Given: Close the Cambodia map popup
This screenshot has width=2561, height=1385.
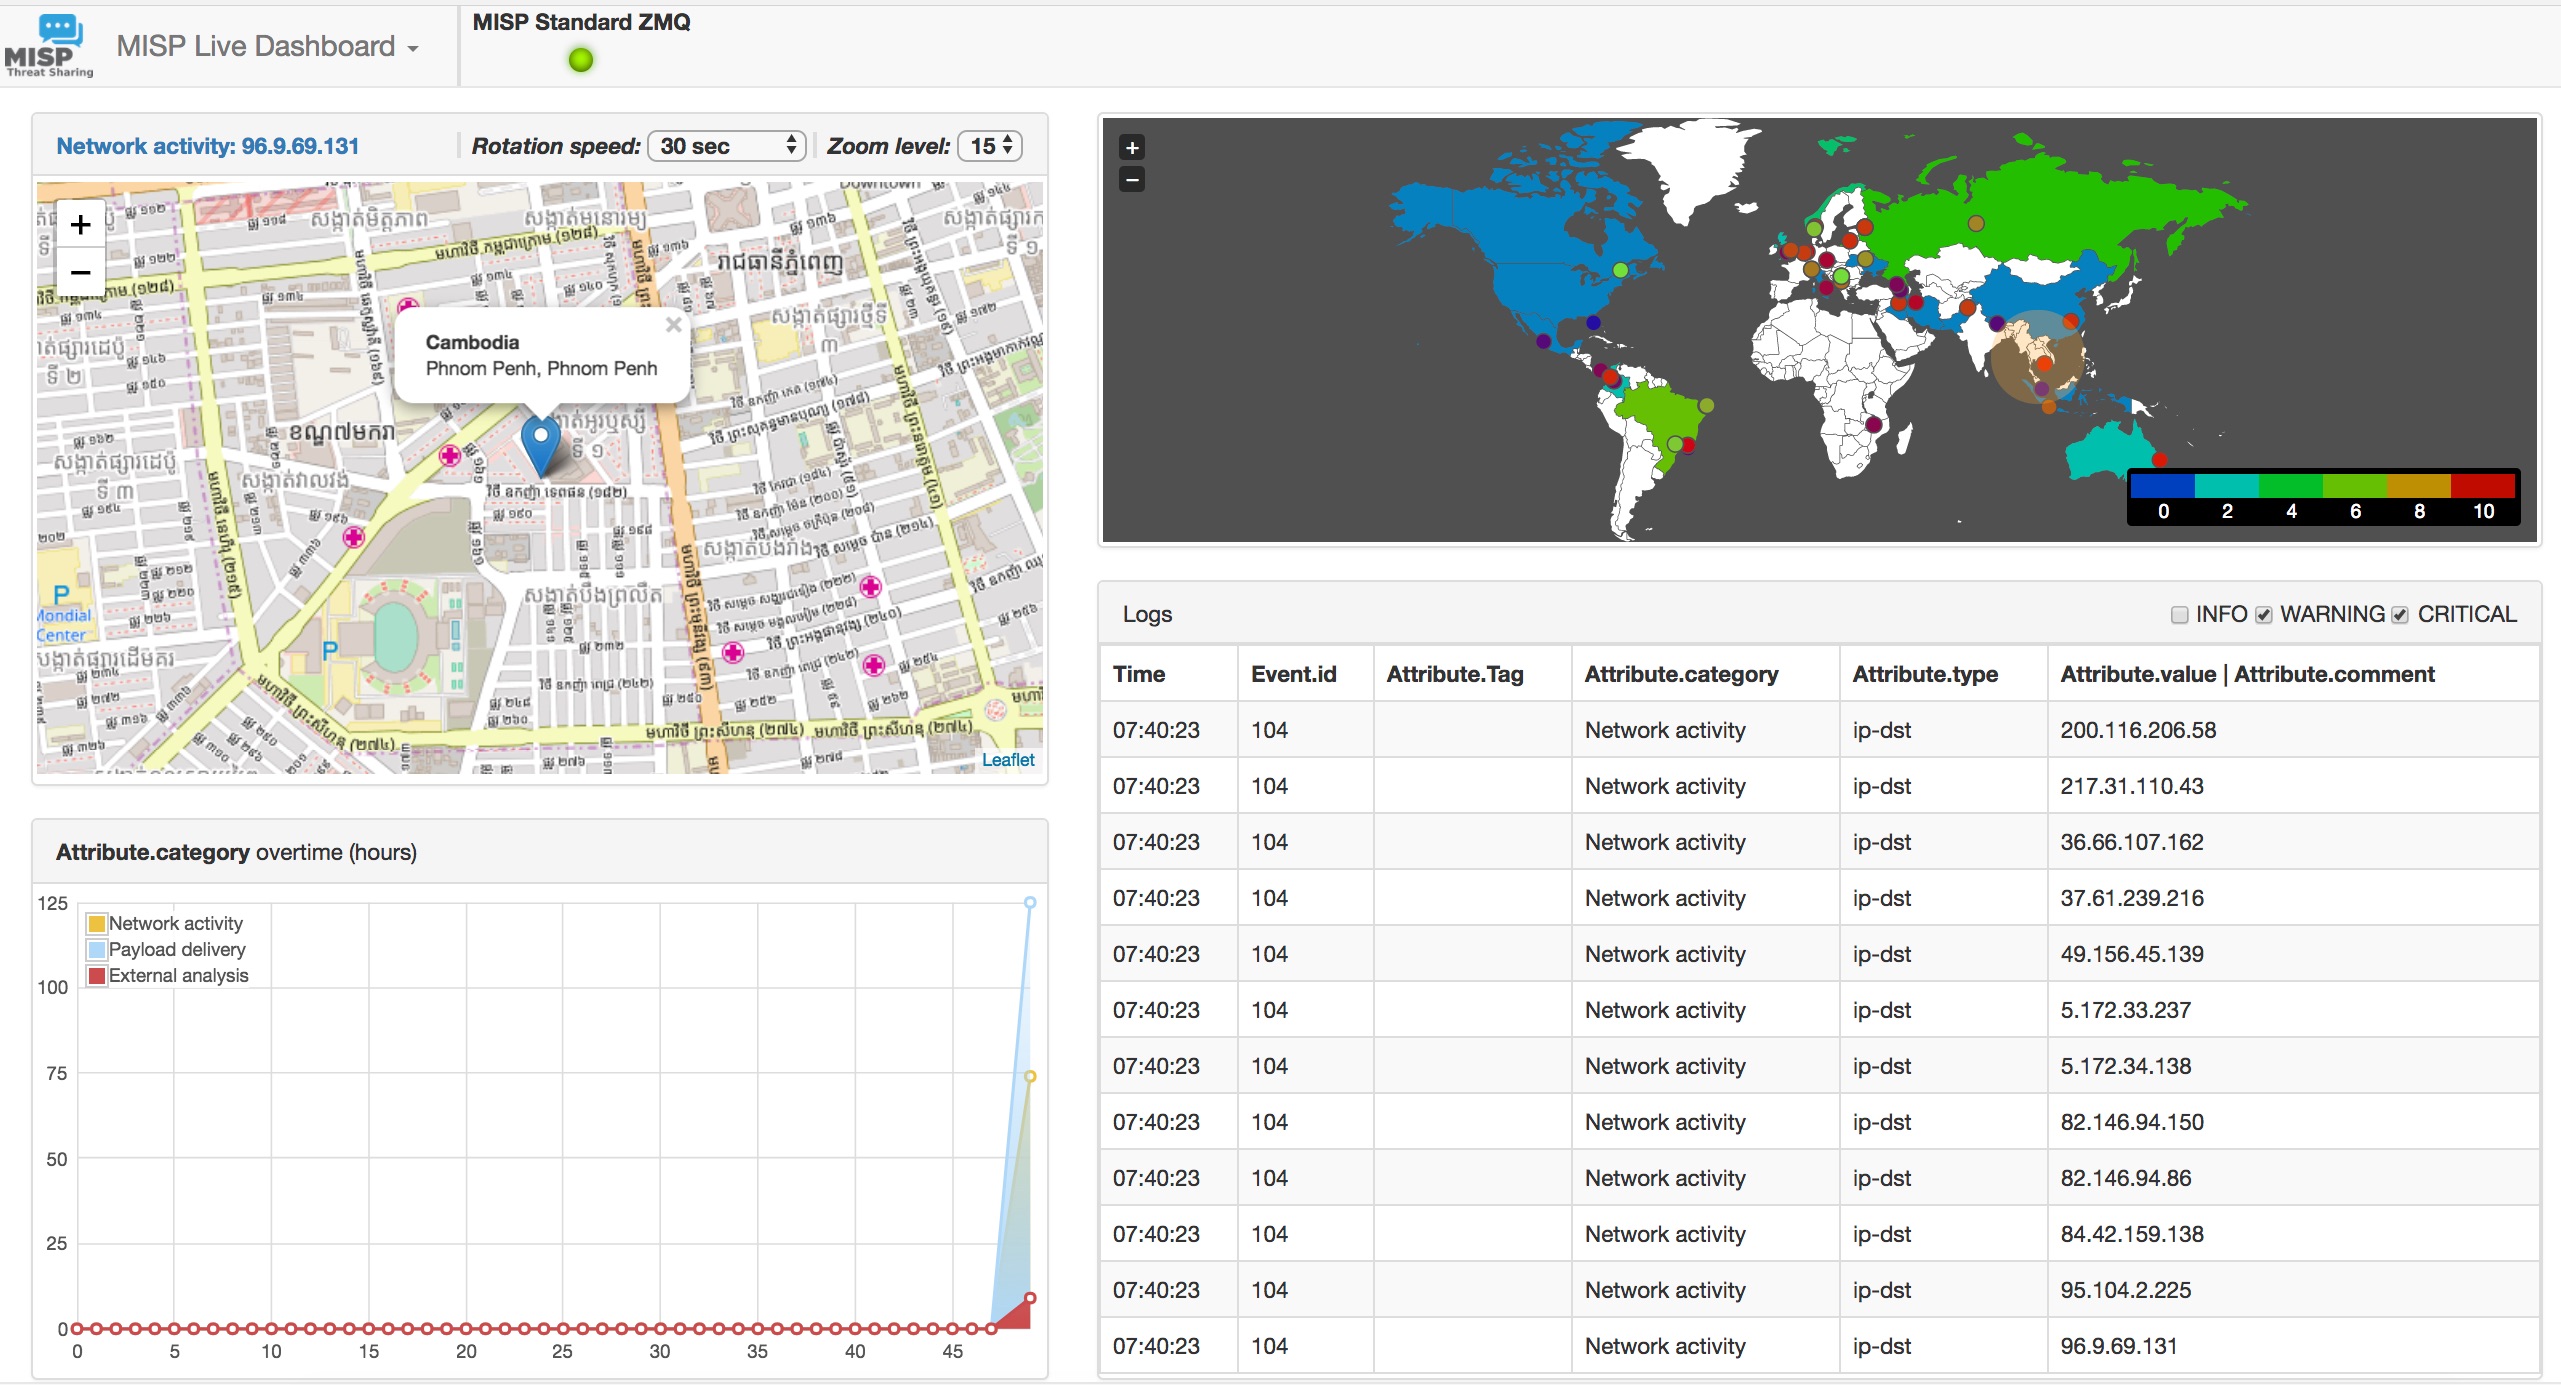Looking at the screenshot, I should click(673, 325).
